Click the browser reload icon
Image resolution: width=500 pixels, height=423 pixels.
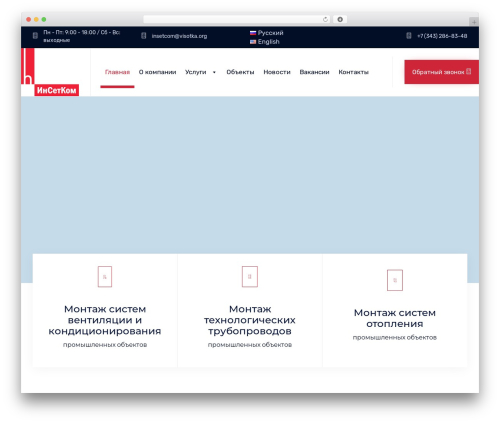click(325, 19)
